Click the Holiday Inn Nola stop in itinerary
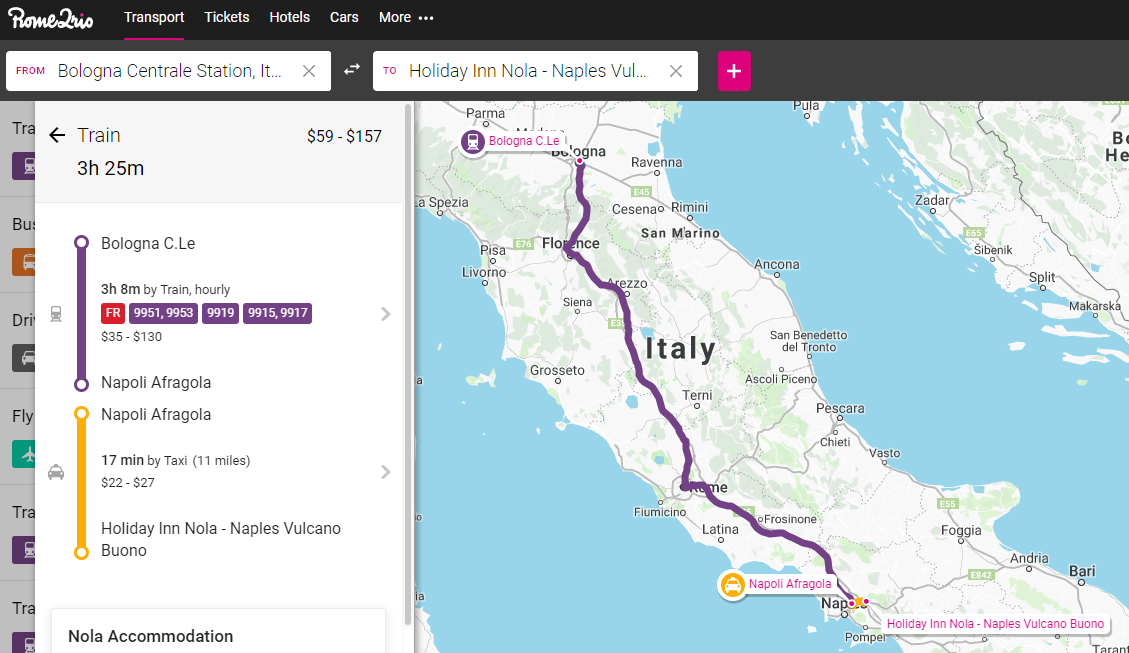This screenshot has height=653, width=1129. tap(221, 539)
